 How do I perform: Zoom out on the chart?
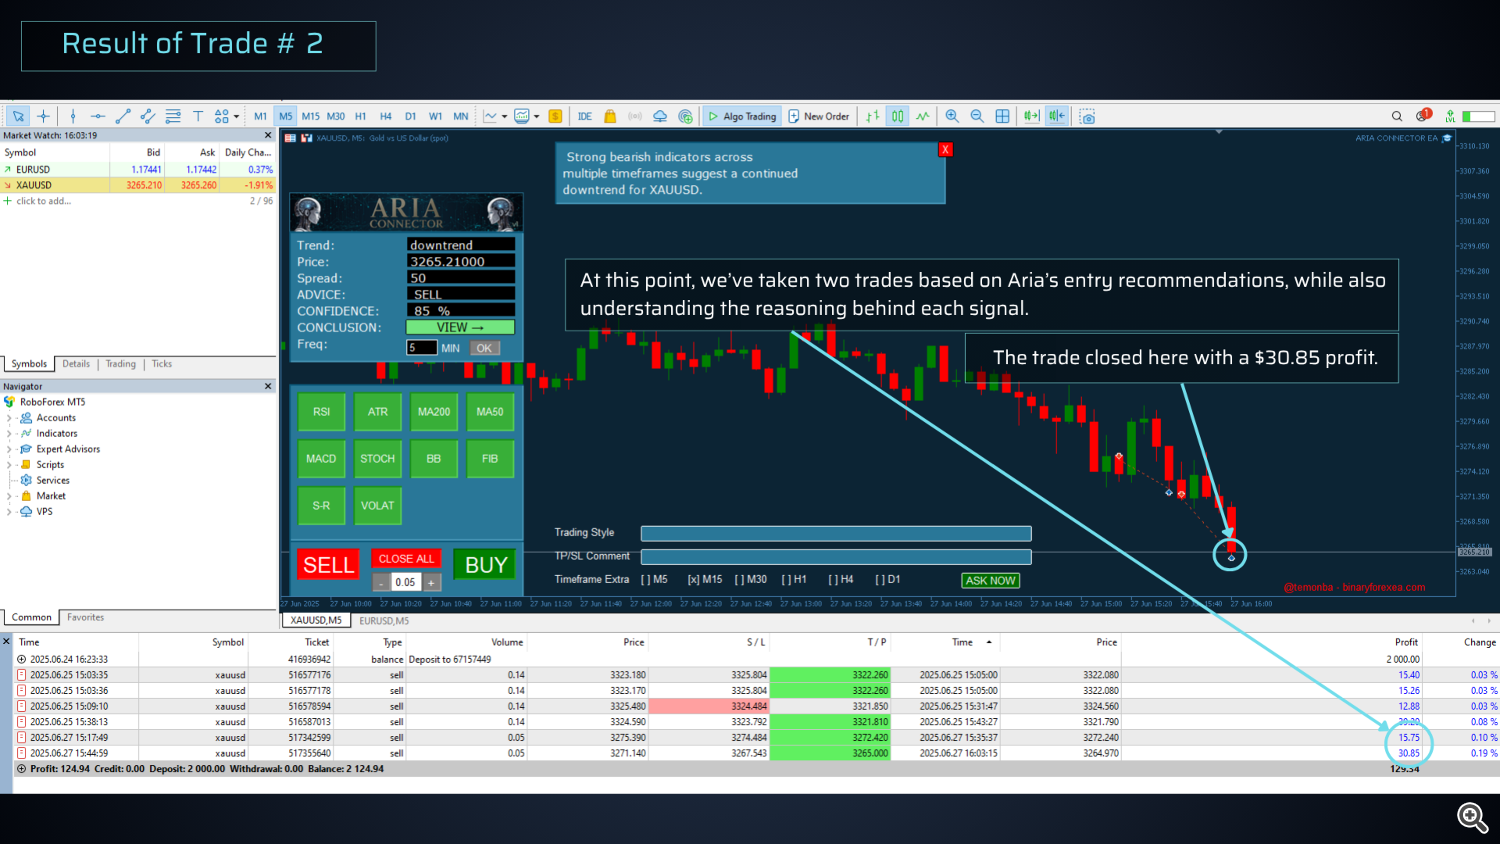pos(977,116)
